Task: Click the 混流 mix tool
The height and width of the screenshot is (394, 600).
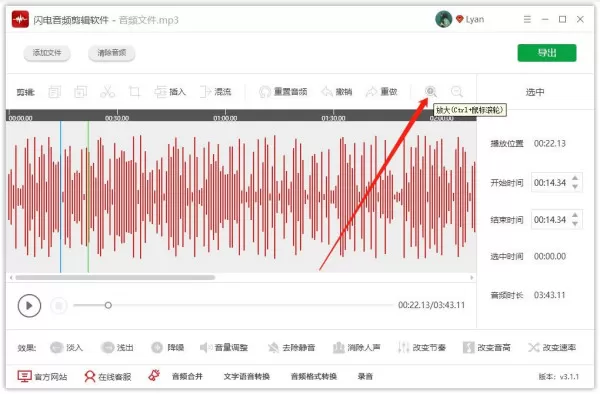Action: 215,92
